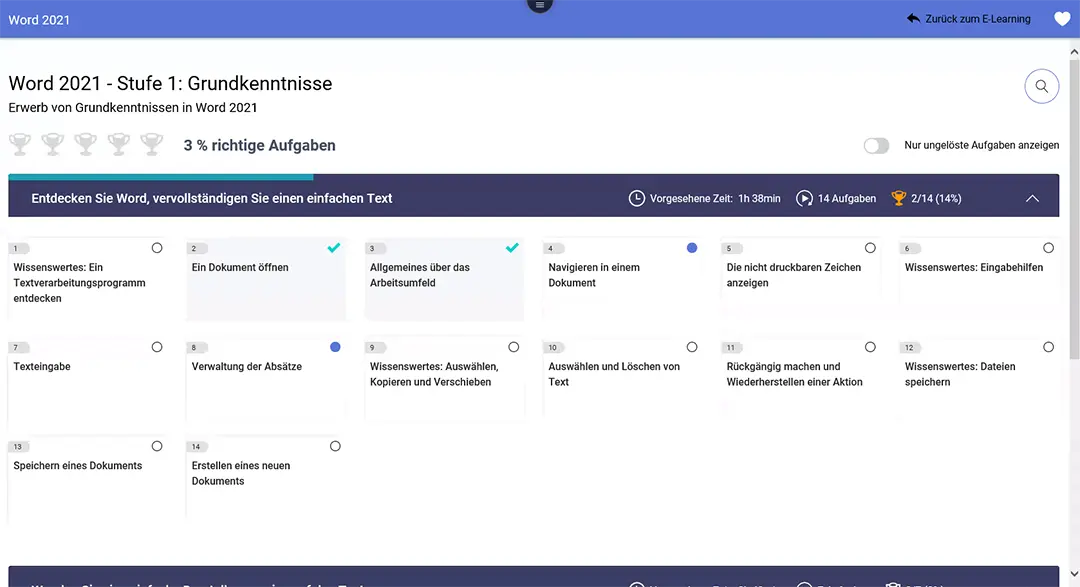Open task Speichern eines Dokuments

pos(87,477)
